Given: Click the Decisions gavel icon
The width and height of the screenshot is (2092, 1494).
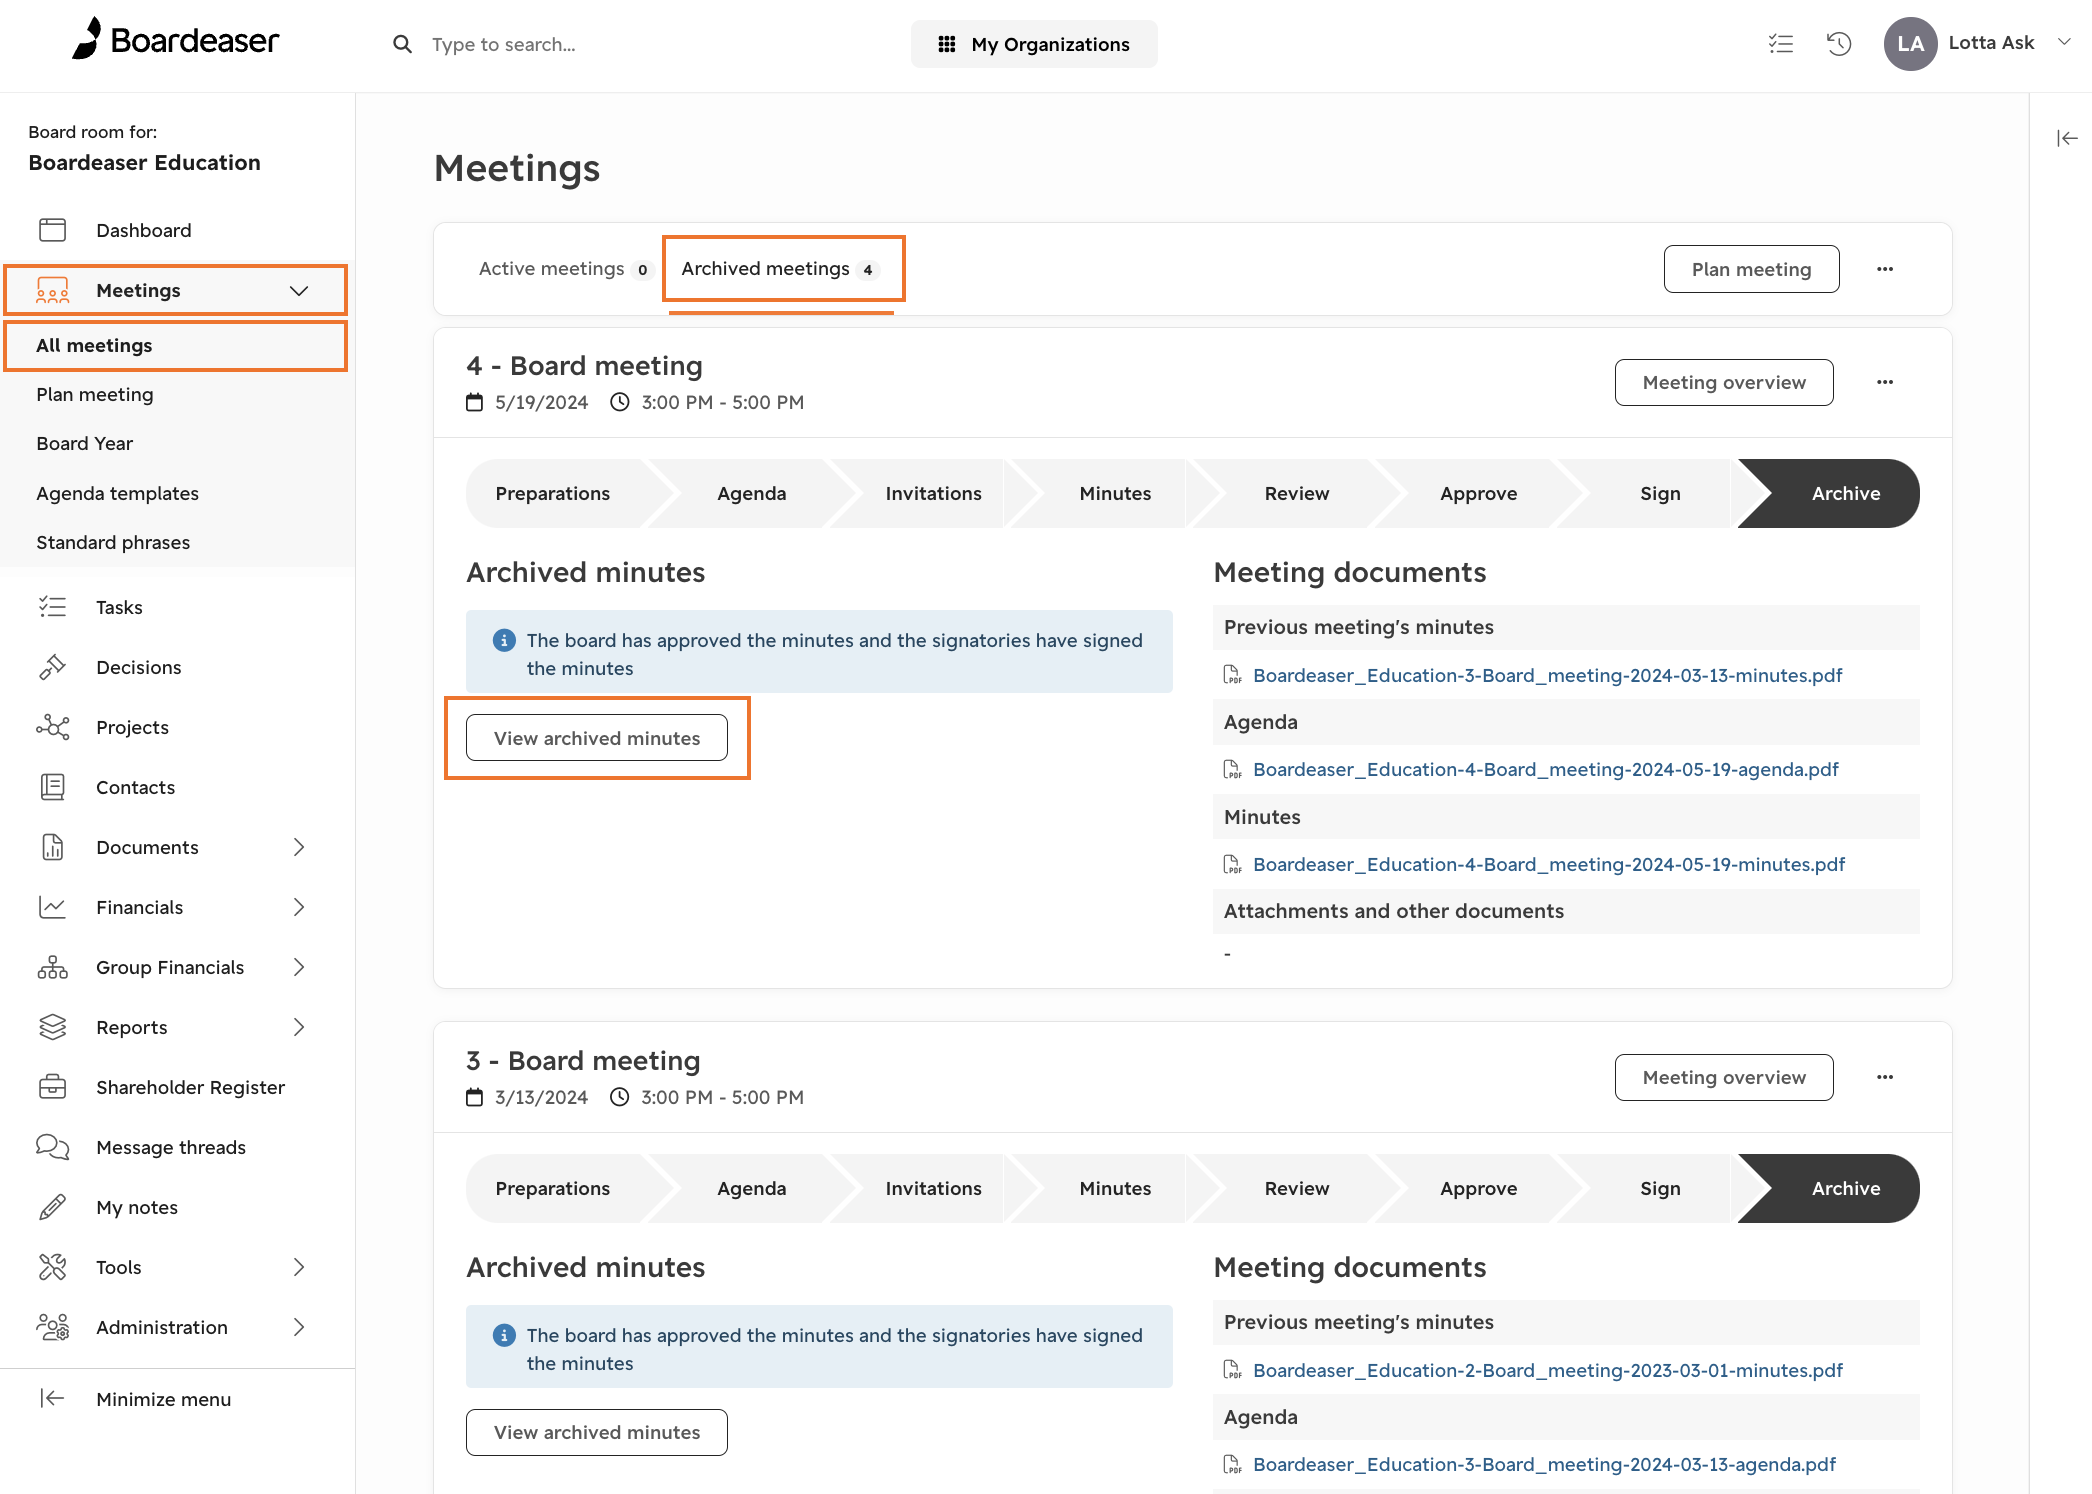Looking at the screenshot, I should tap(52, 667).
